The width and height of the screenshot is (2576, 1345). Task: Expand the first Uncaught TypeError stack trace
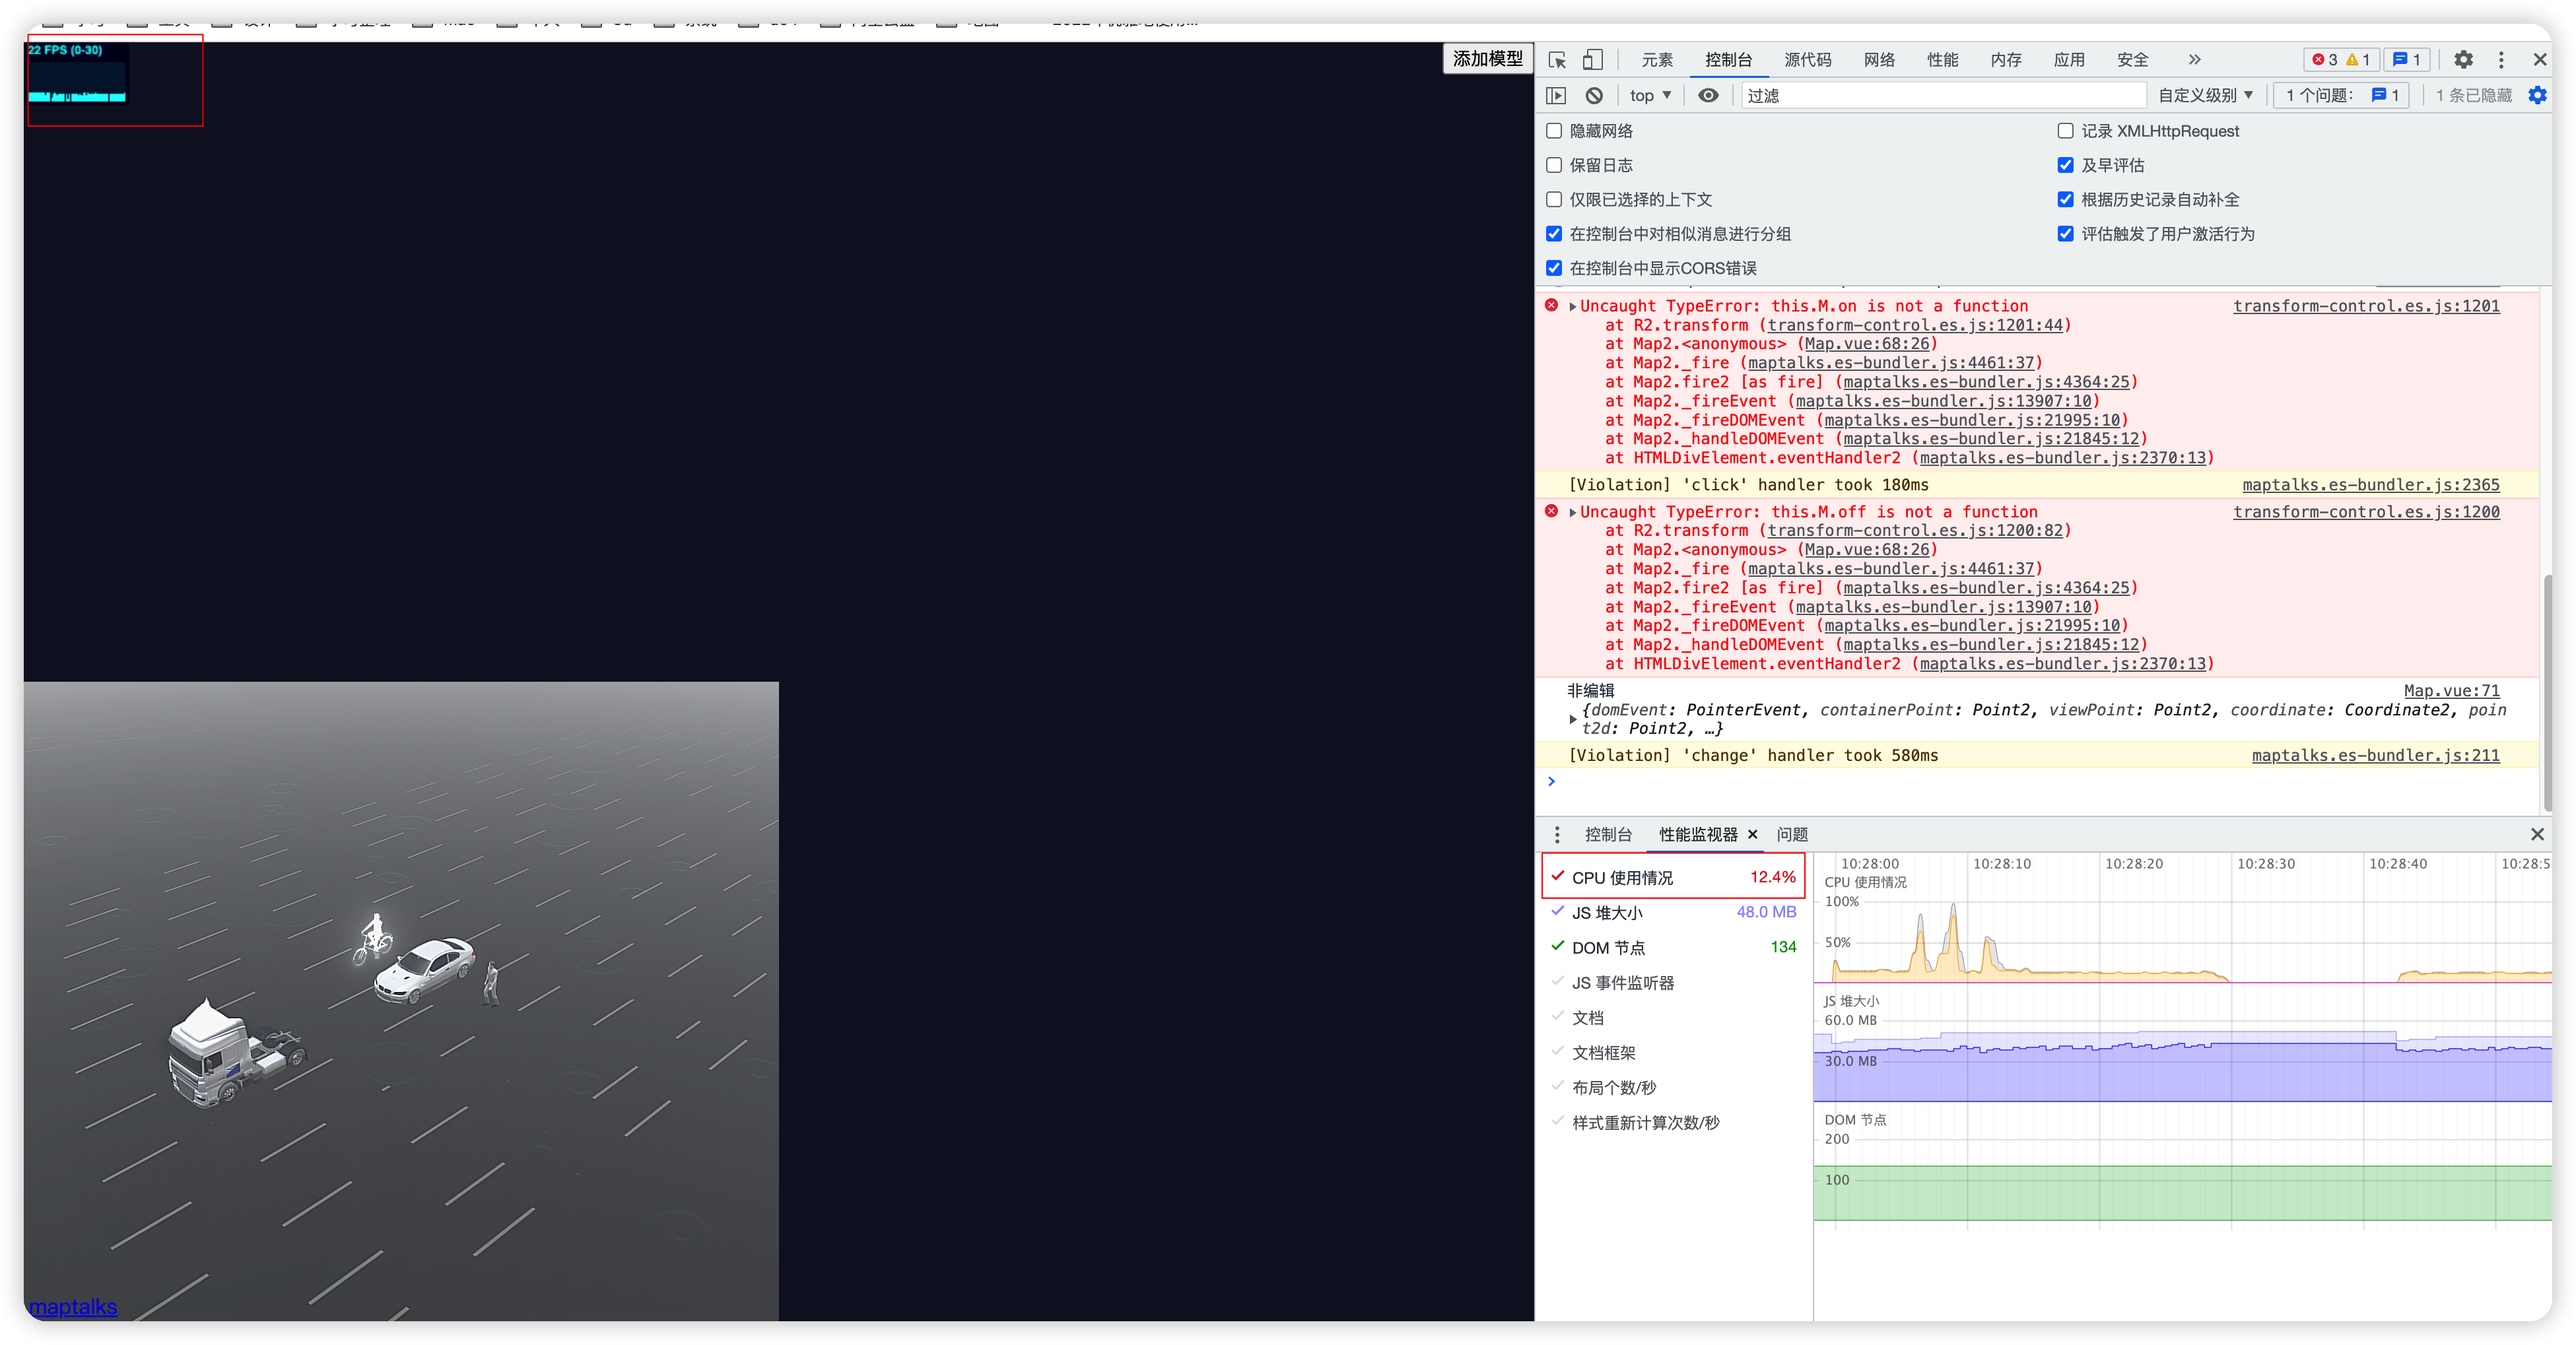tap(1572, 306)
